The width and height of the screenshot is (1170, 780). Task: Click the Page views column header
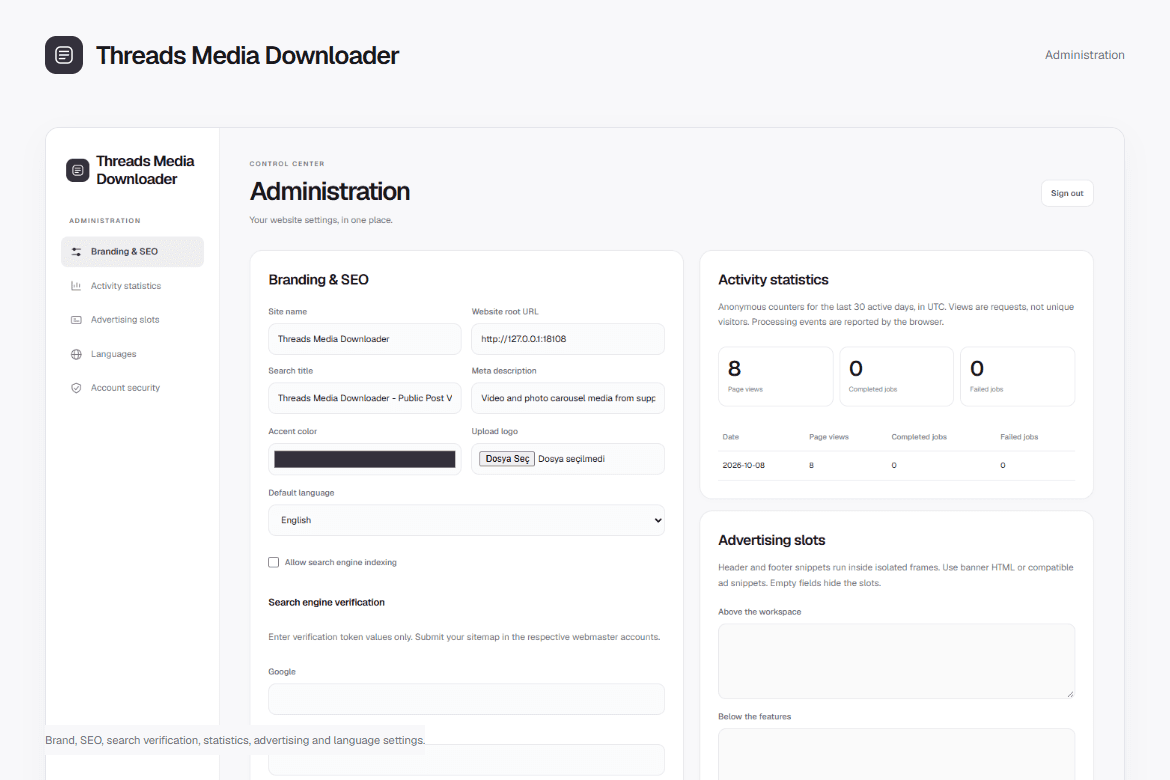tap(829, 437)
